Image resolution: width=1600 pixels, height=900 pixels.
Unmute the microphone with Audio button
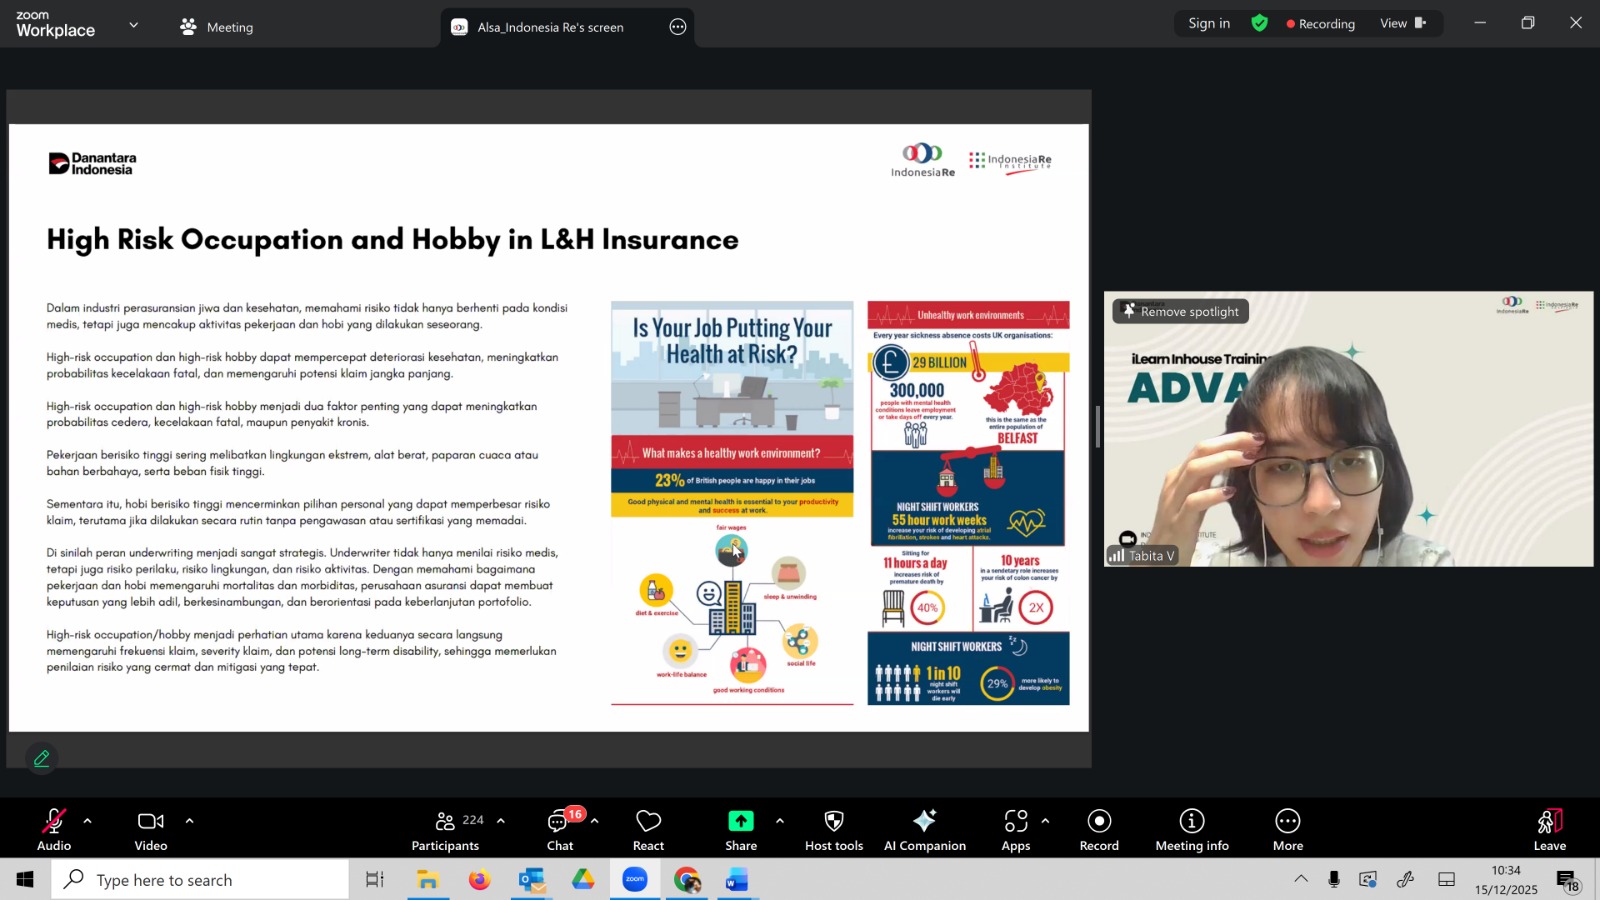[54, 830]
